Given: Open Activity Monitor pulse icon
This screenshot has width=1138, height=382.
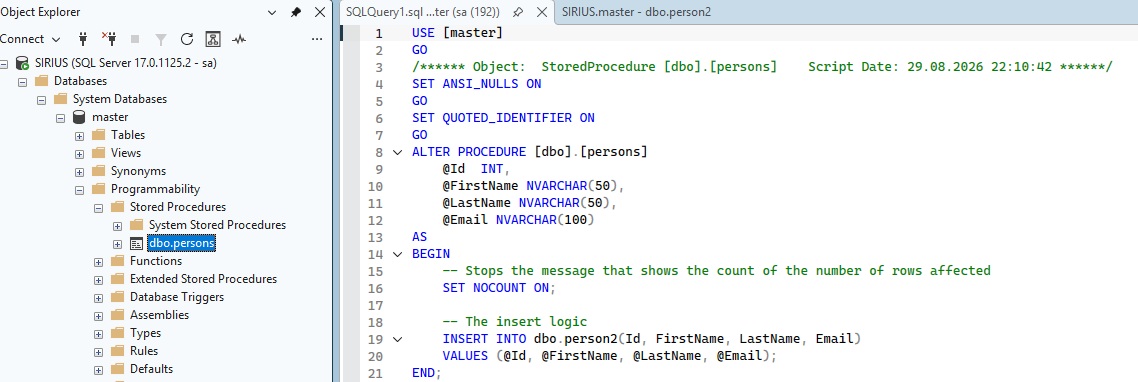Looking at the screenshot, I should (239, 39).
